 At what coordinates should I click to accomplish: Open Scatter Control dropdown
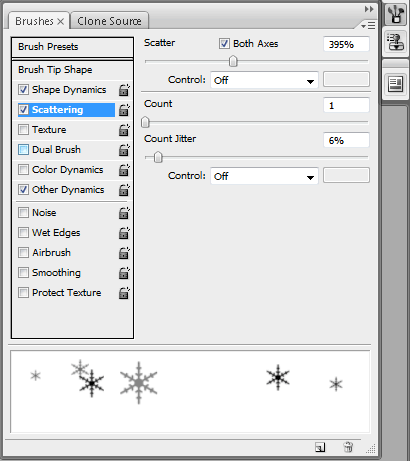pyautogui.click(x=264, y=80)
